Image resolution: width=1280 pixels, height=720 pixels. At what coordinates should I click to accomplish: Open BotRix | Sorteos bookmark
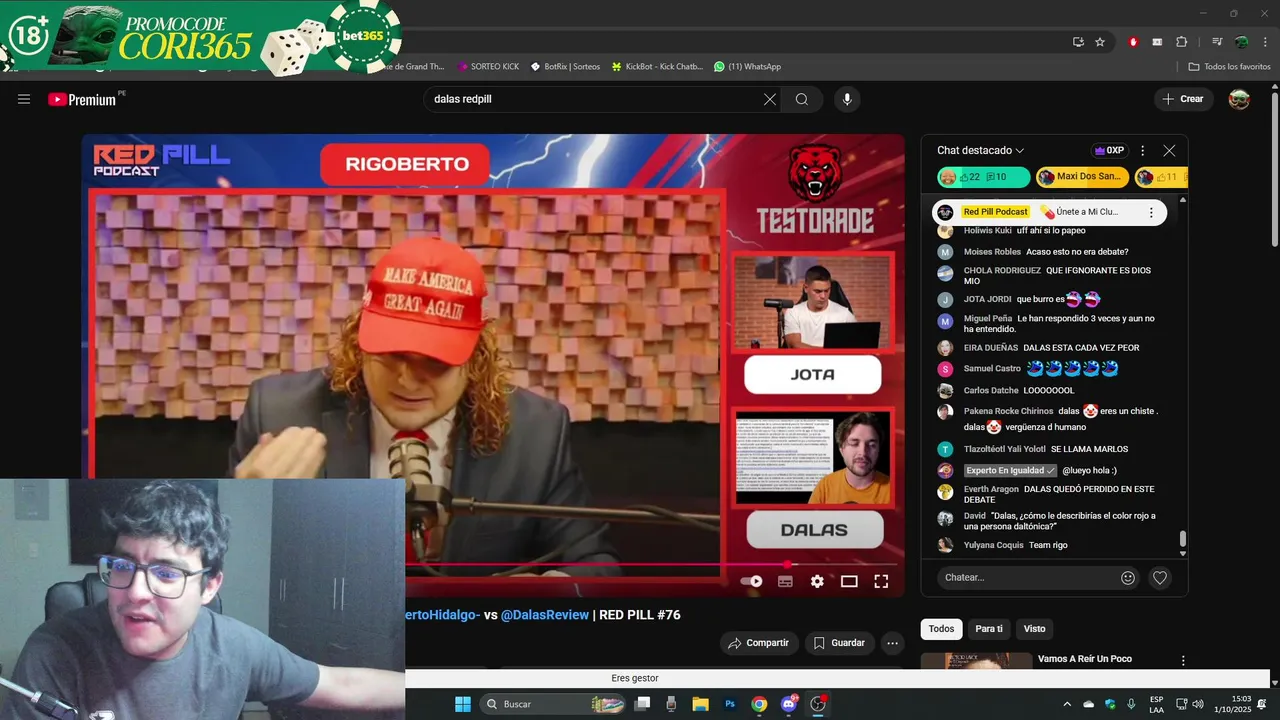coord(565,66)
